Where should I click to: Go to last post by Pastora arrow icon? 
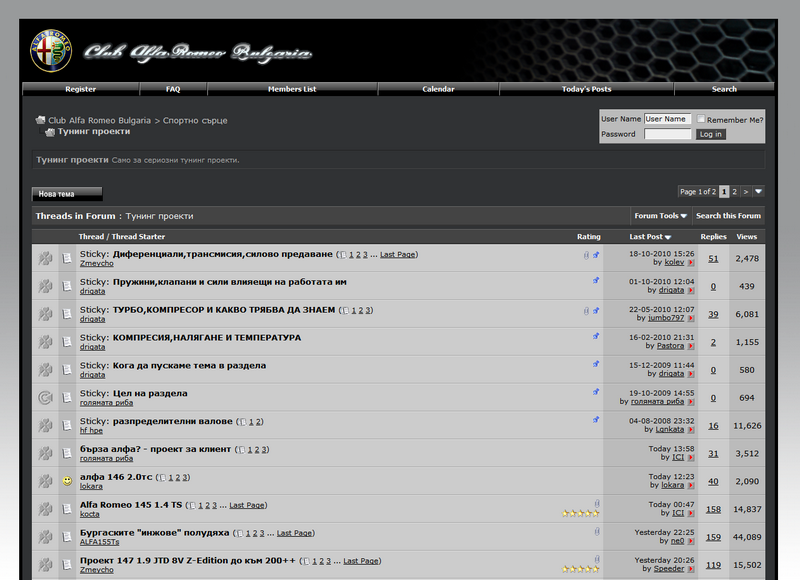(x=691, y=346)
